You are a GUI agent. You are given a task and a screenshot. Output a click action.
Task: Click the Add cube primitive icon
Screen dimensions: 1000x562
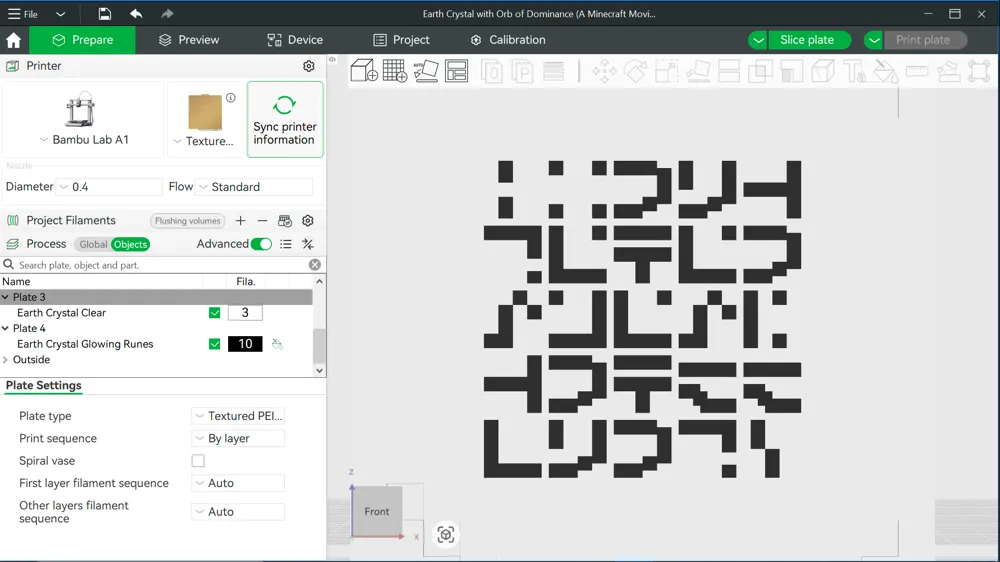tap(364, 71)
